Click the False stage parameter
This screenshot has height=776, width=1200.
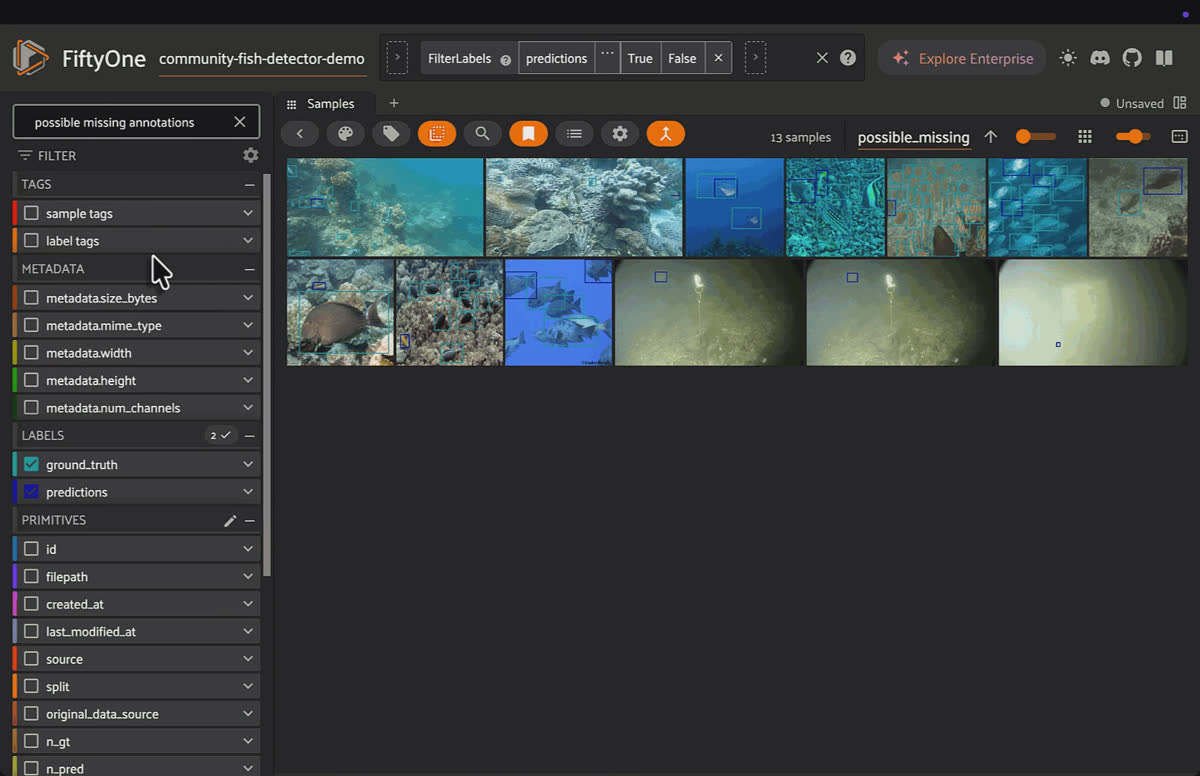[x=682, y=58]
